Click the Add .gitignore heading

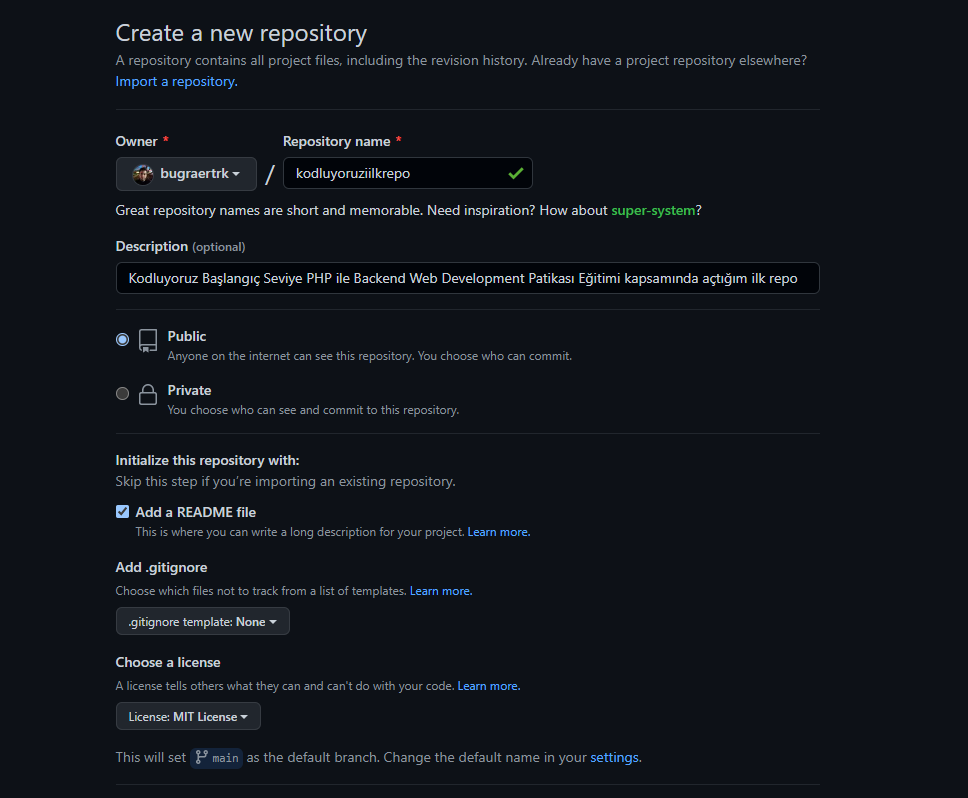[x=161, y=568]
